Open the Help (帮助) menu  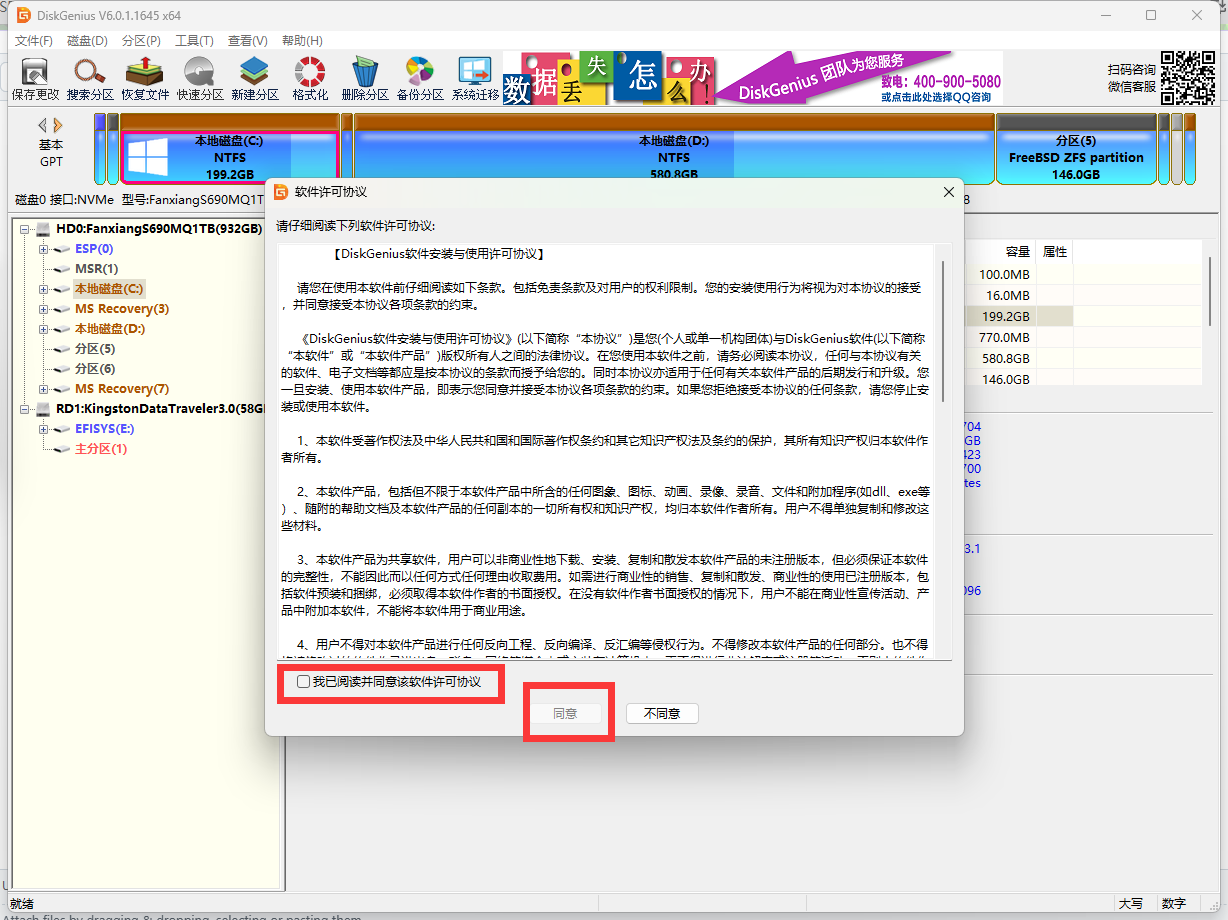(x=302, y=41)
